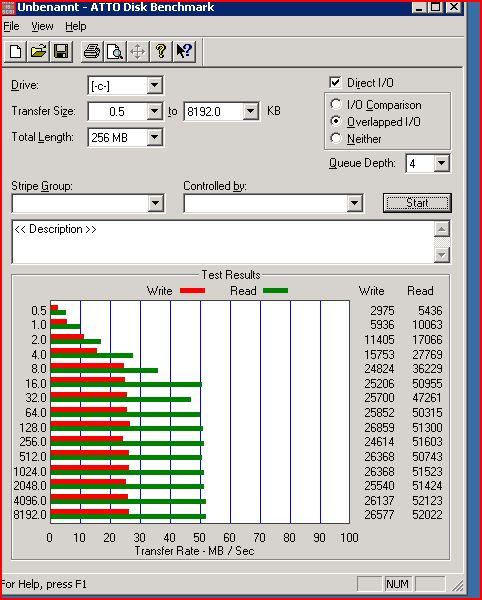Viewport: 482px width, 600px height.
Task: Click the New document toolbar icon
Action: click(15, 51)
